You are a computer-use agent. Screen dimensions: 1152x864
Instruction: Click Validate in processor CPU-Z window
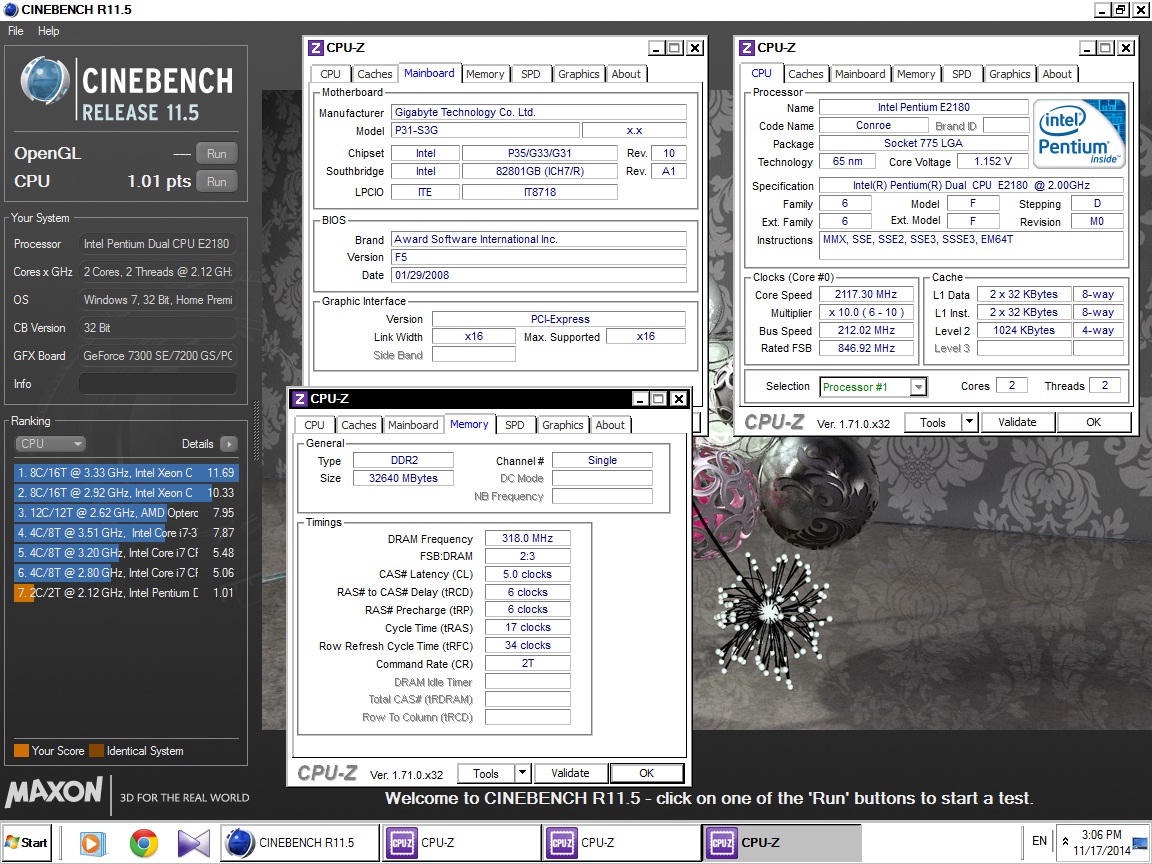click(x=1018, y=422)
